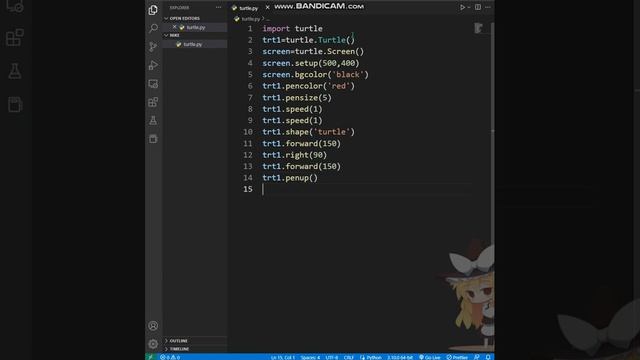This screenshot has height=360, width=640.
Task: Open the Search view in activity bar
Action: [153, 28]
